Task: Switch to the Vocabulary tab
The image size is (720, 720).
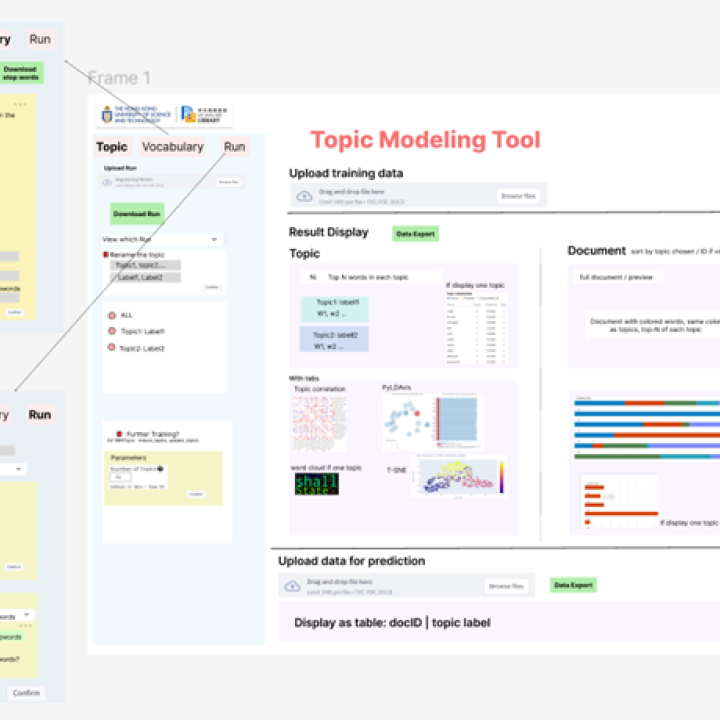Action: (172, 147)
